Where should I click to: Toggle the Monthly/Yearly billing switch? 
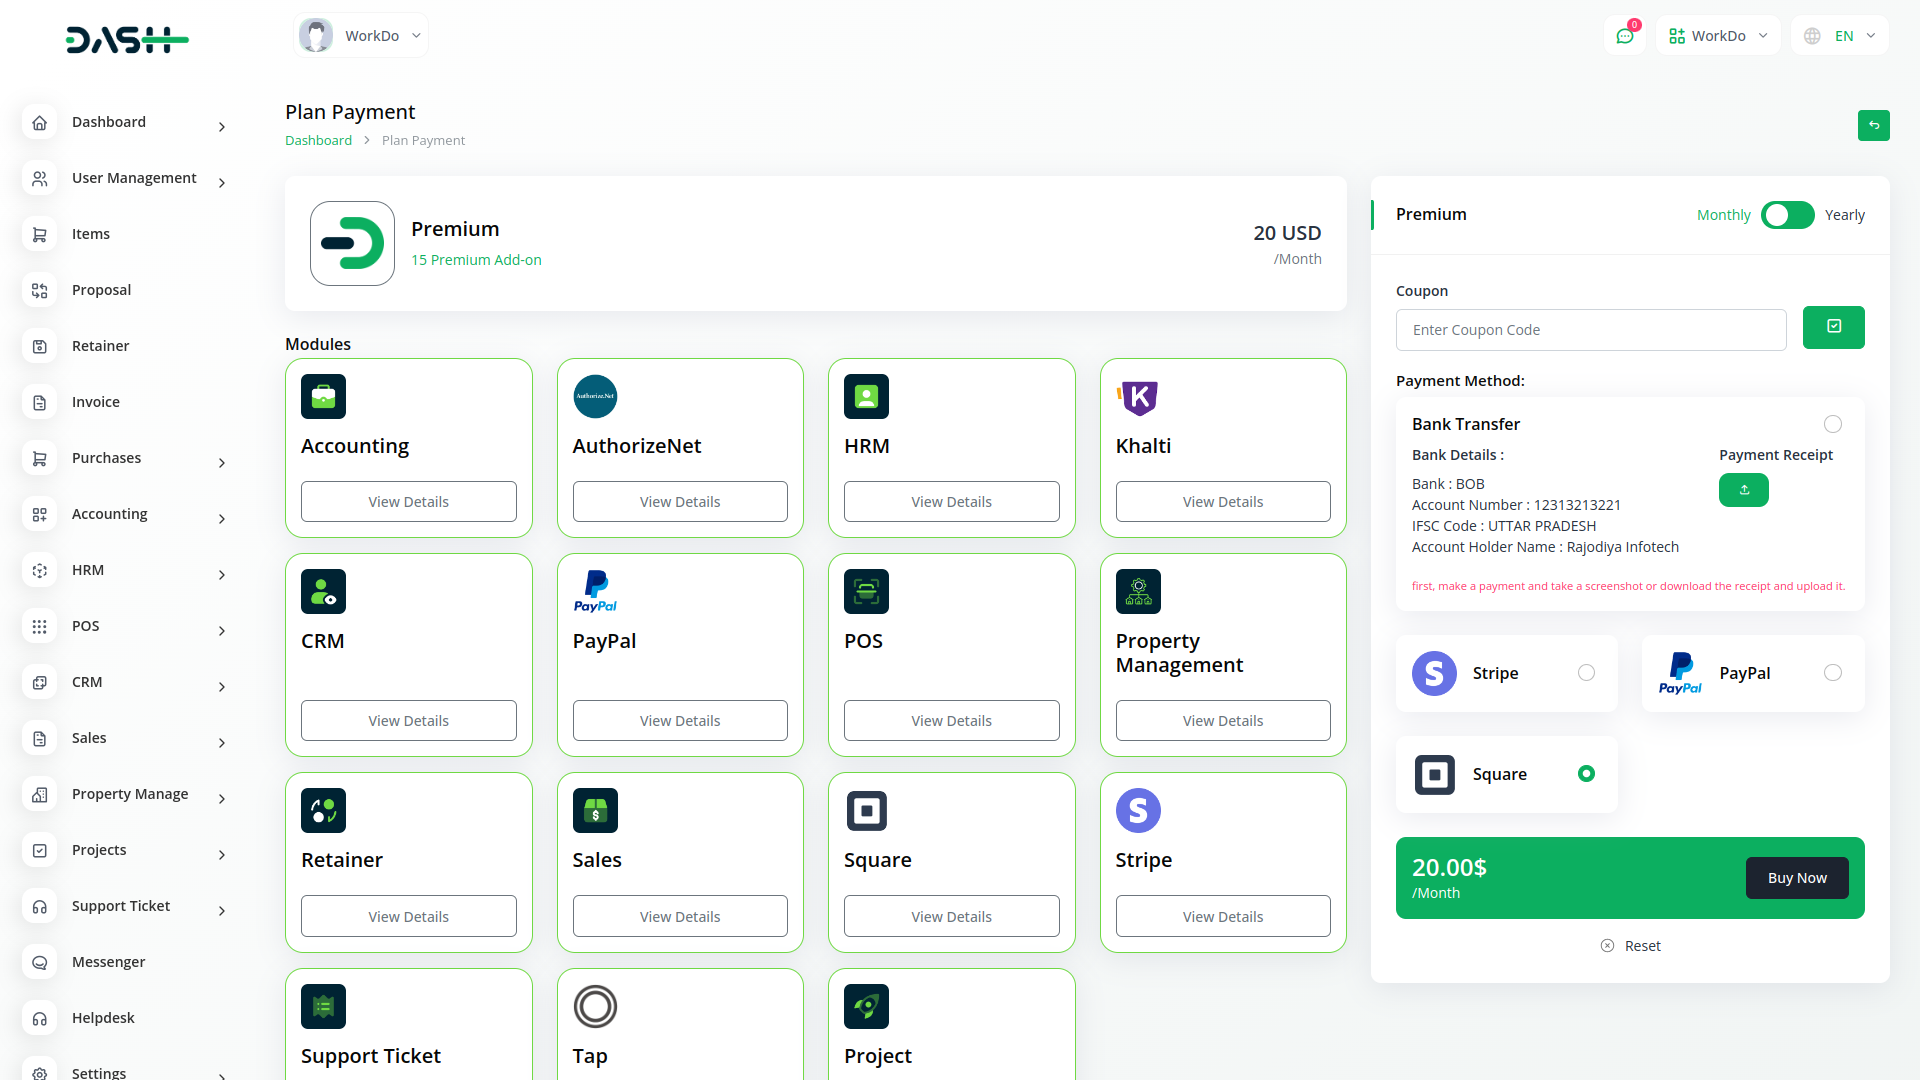1787,215
